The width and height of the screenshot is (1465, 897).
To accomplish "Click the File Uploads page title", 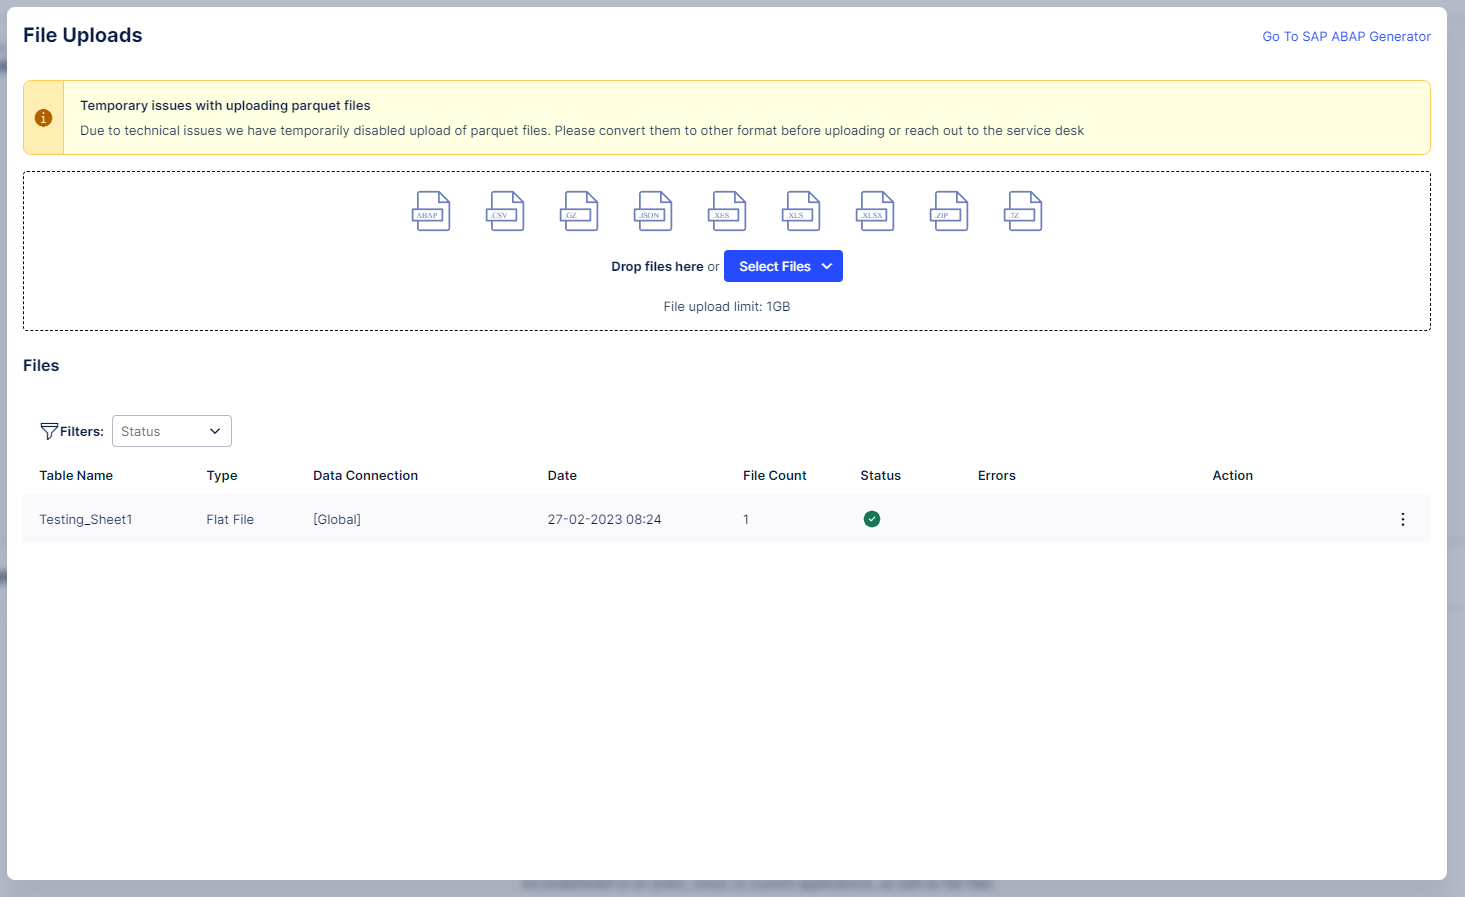I will point(83,35).
